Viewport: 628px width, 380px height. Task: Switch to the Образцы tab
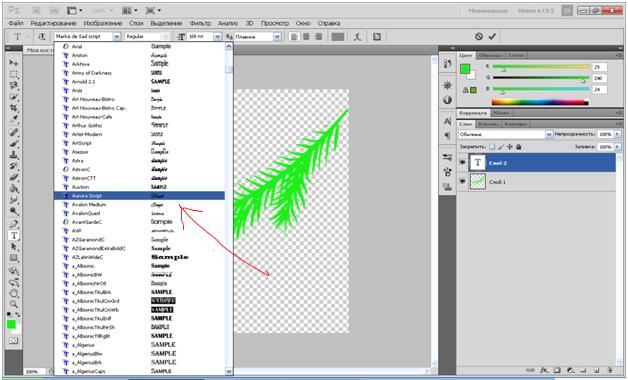tap(490, 55)
